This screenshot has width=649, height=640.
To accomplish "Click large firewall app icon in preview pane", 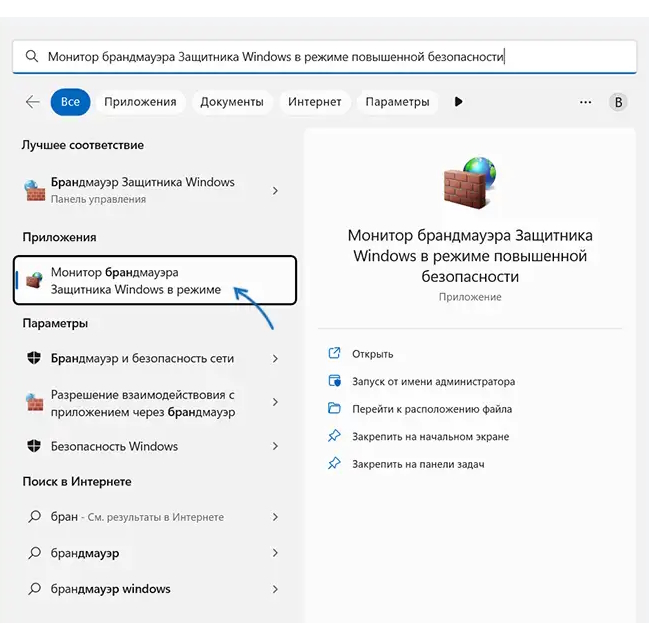I will [469, 183].
